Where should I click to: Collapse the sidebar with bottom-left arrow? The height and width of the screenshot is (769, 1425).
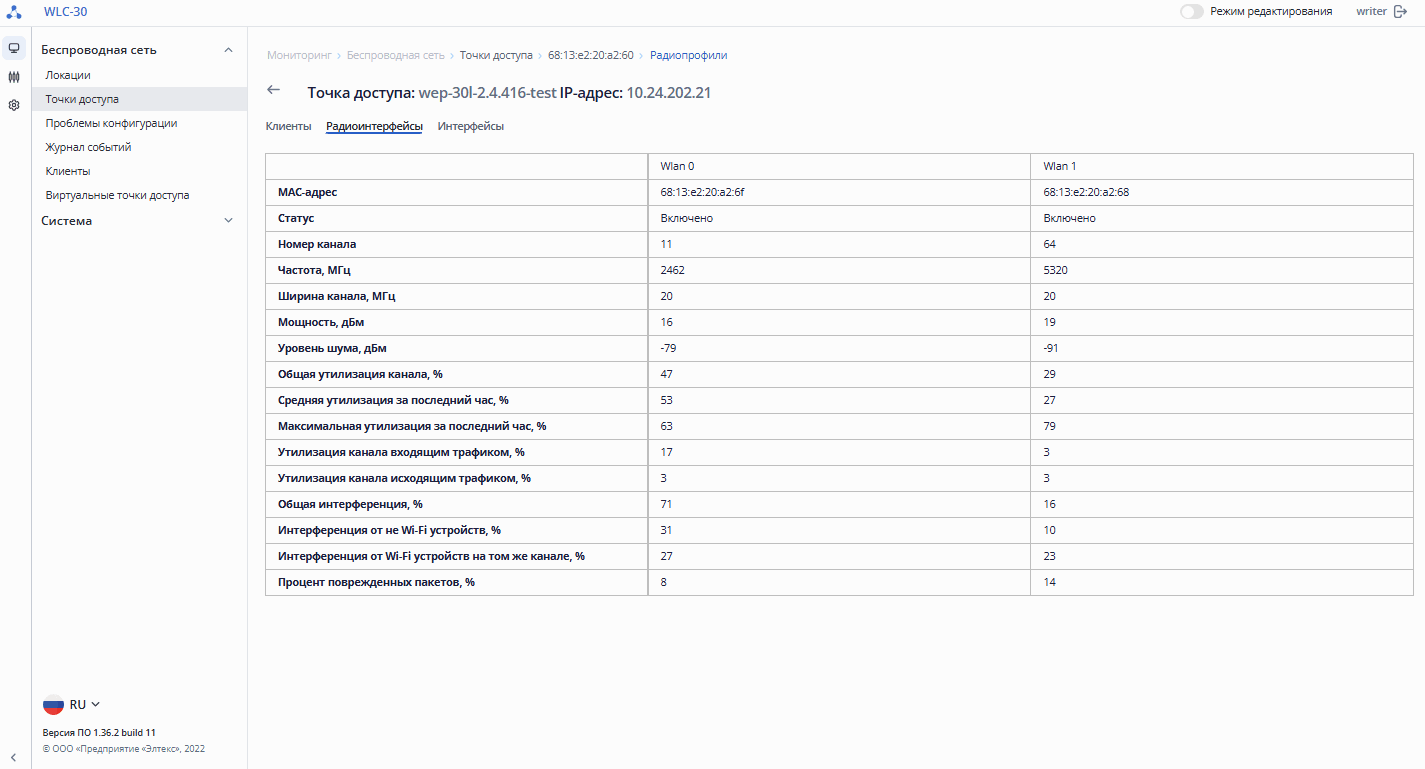14,757
